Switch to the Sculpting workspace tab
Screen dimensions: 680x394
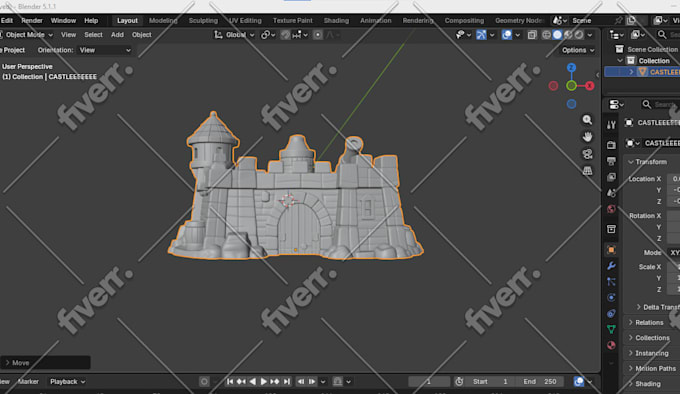[203, 20]
